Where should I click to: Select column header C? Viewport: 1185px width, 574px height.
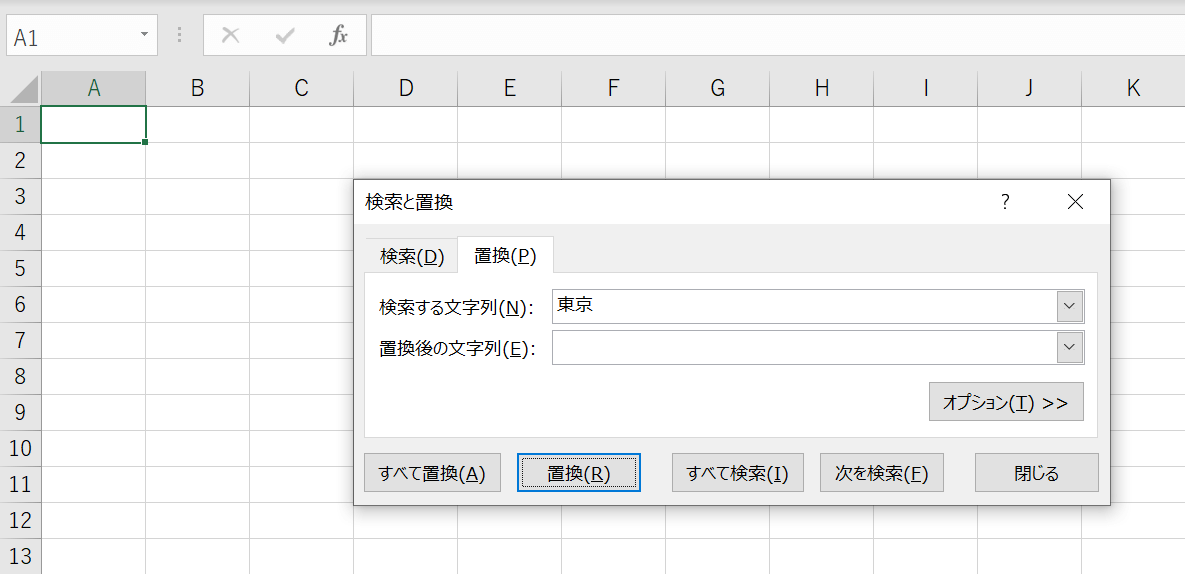pos(301,89)
